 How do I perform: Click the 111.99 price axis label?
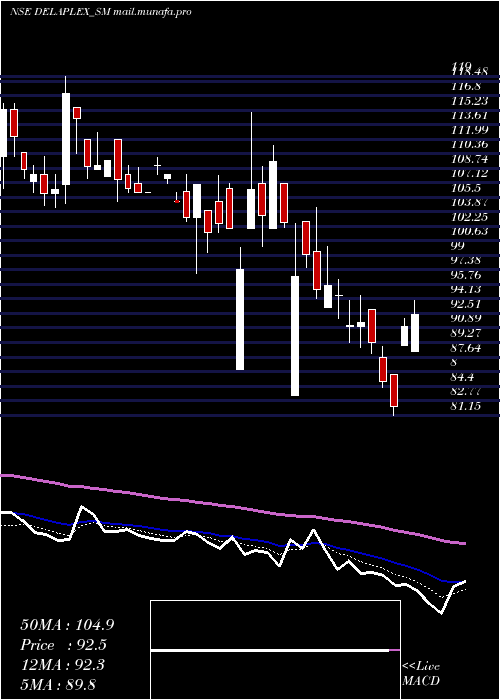[470, 129]
